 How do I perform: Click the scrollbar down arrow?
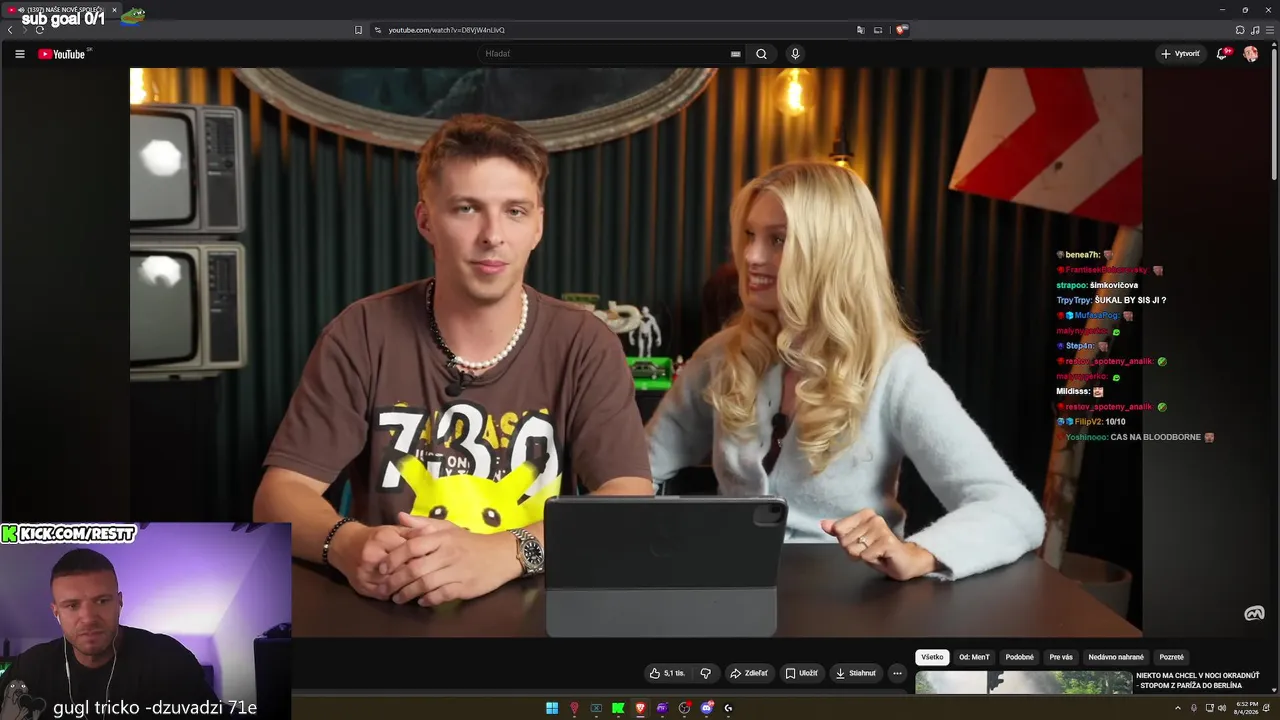point(1274,690)
